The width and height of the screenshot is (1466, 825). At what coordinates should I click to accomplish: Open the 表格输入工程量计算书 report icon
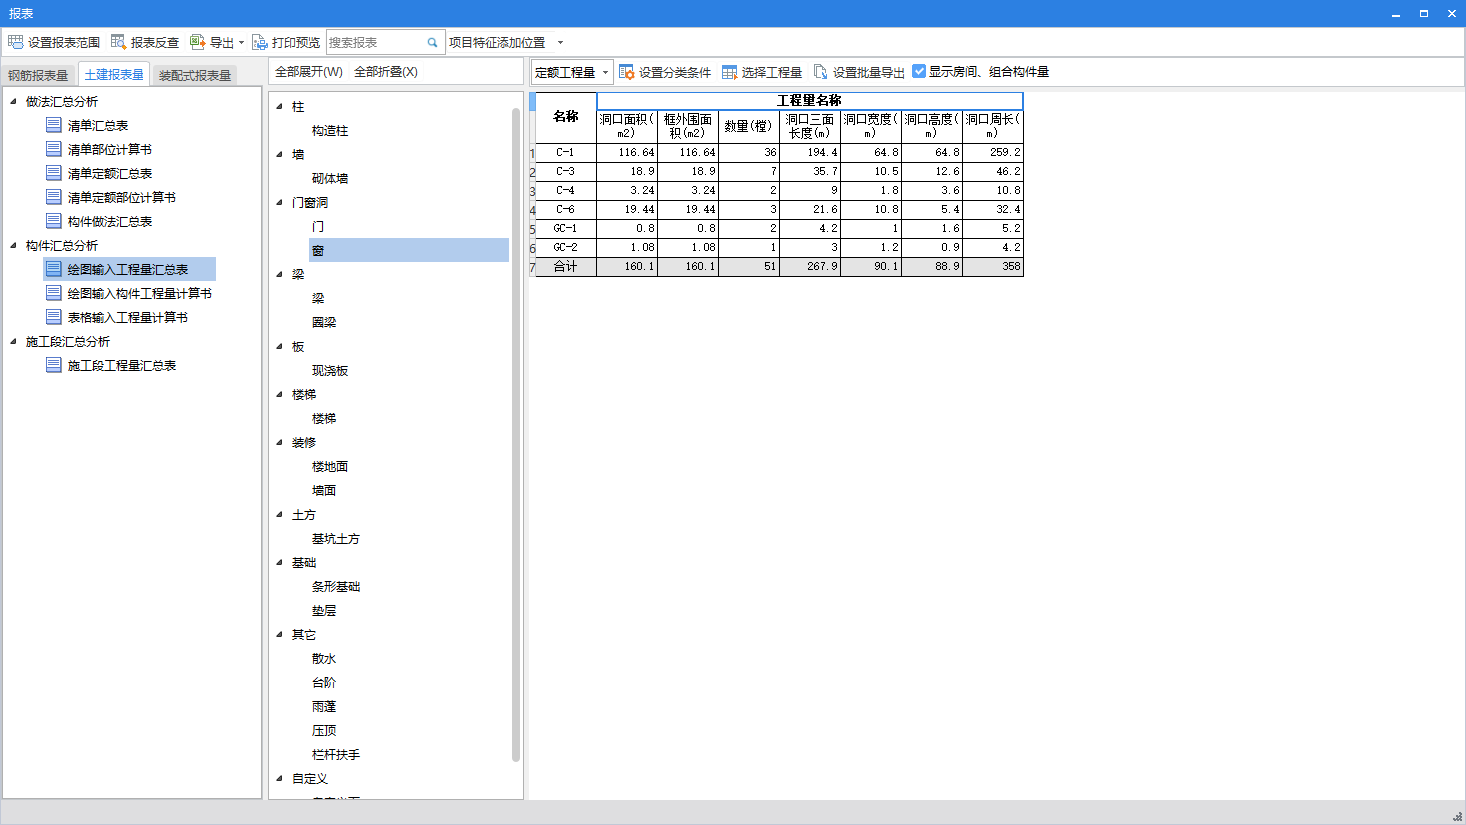click(x=54, y=317)
